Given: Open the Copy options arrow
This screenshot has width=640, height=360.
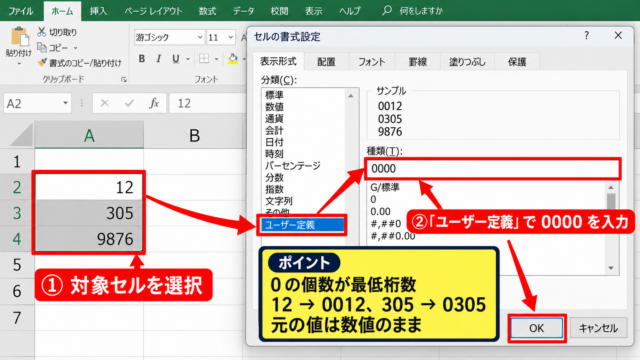Looking at the screenshot, I should click(x=76, y=48).
